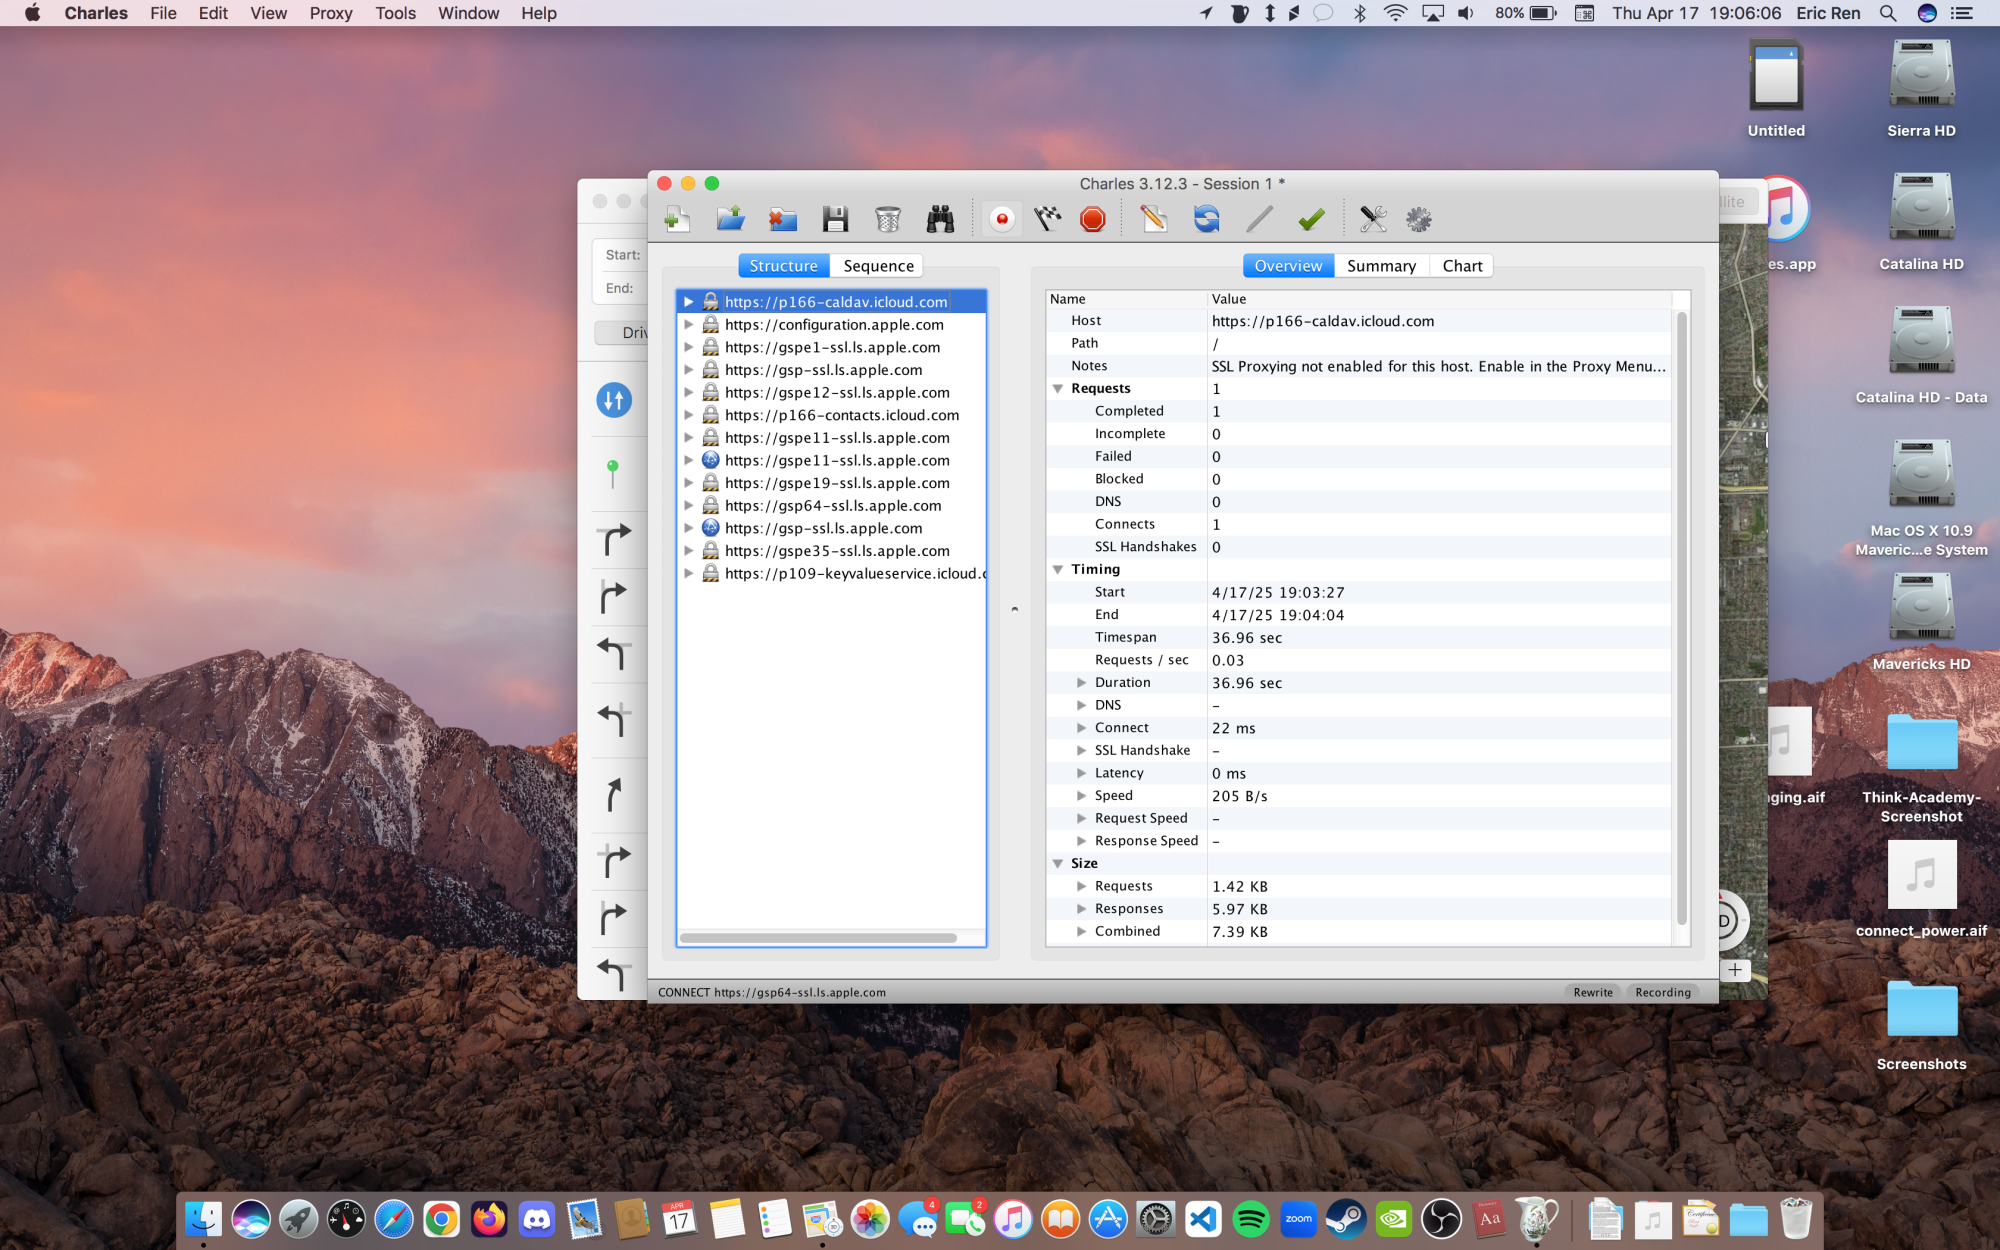The height and width of the screenshot is (1250, 2000).
Task: Open a saved session with the folder-arrow icon
Action: [730, 219]
